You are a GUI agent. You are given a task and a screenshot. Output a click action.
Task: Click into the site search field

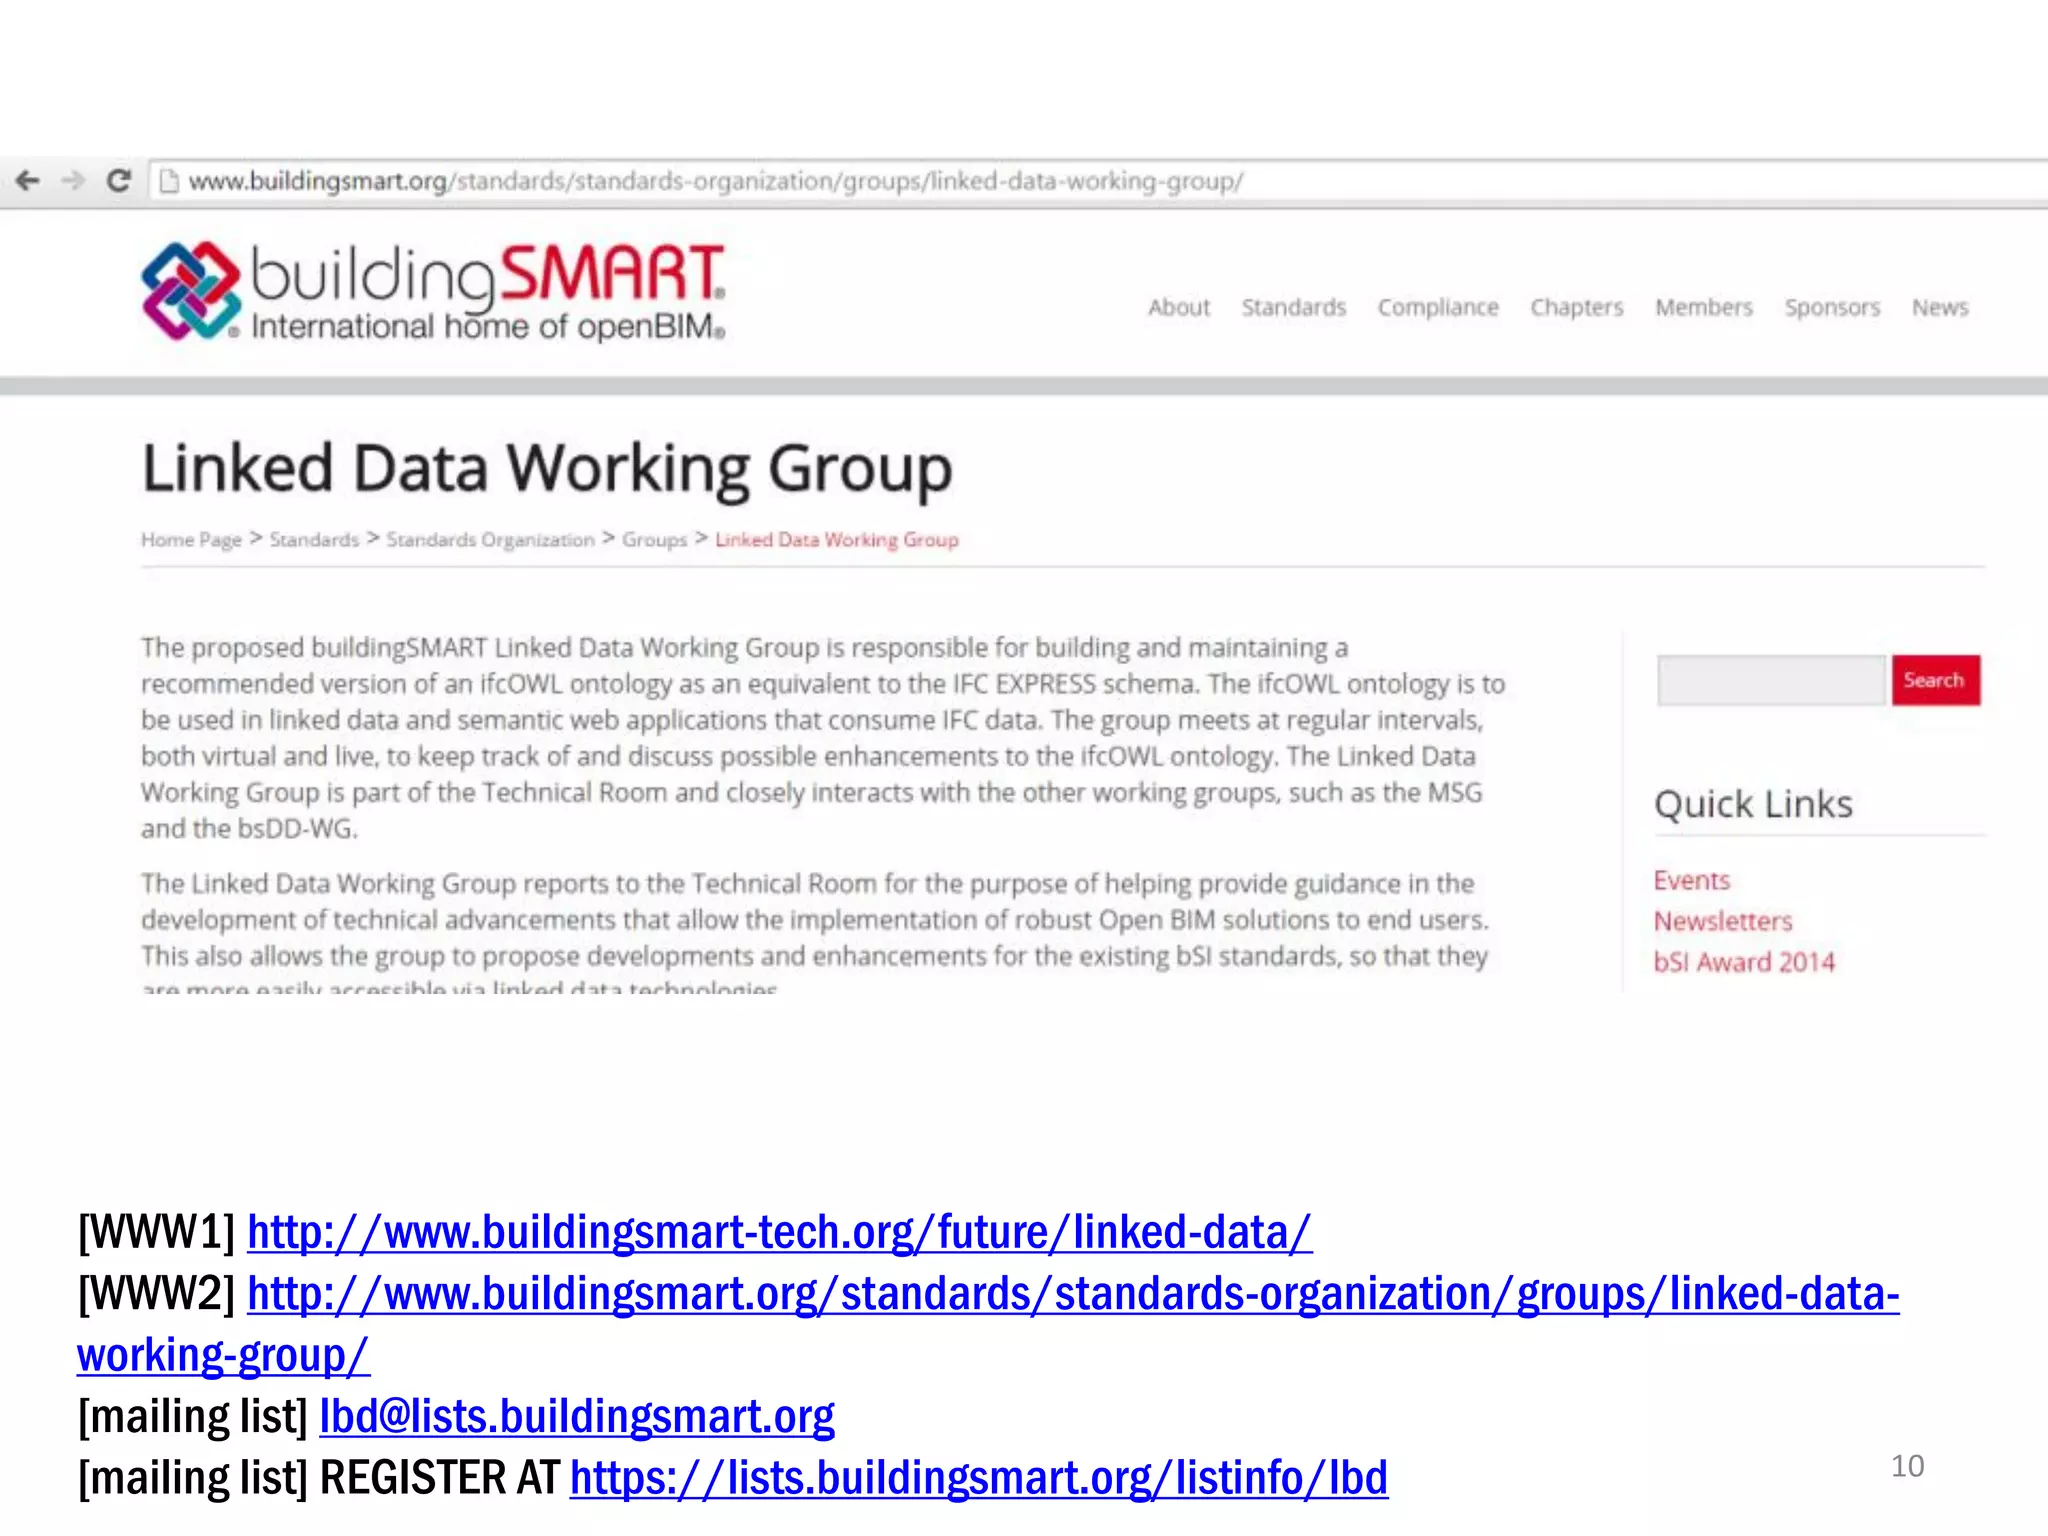point(1771,680)
